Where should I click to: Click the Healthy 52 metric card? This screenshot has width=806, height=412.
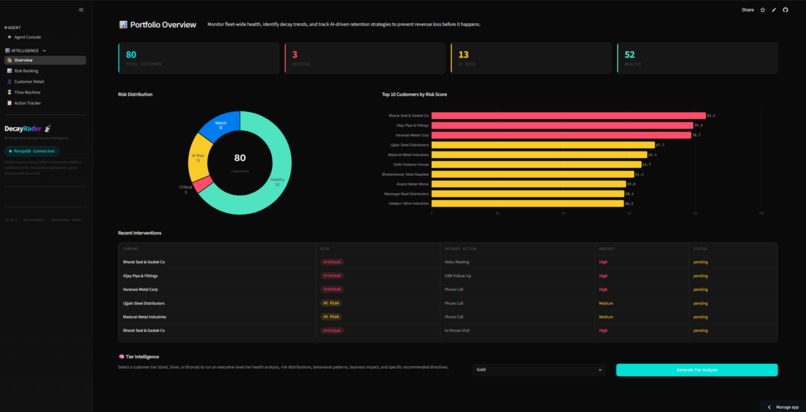(698, 58)
